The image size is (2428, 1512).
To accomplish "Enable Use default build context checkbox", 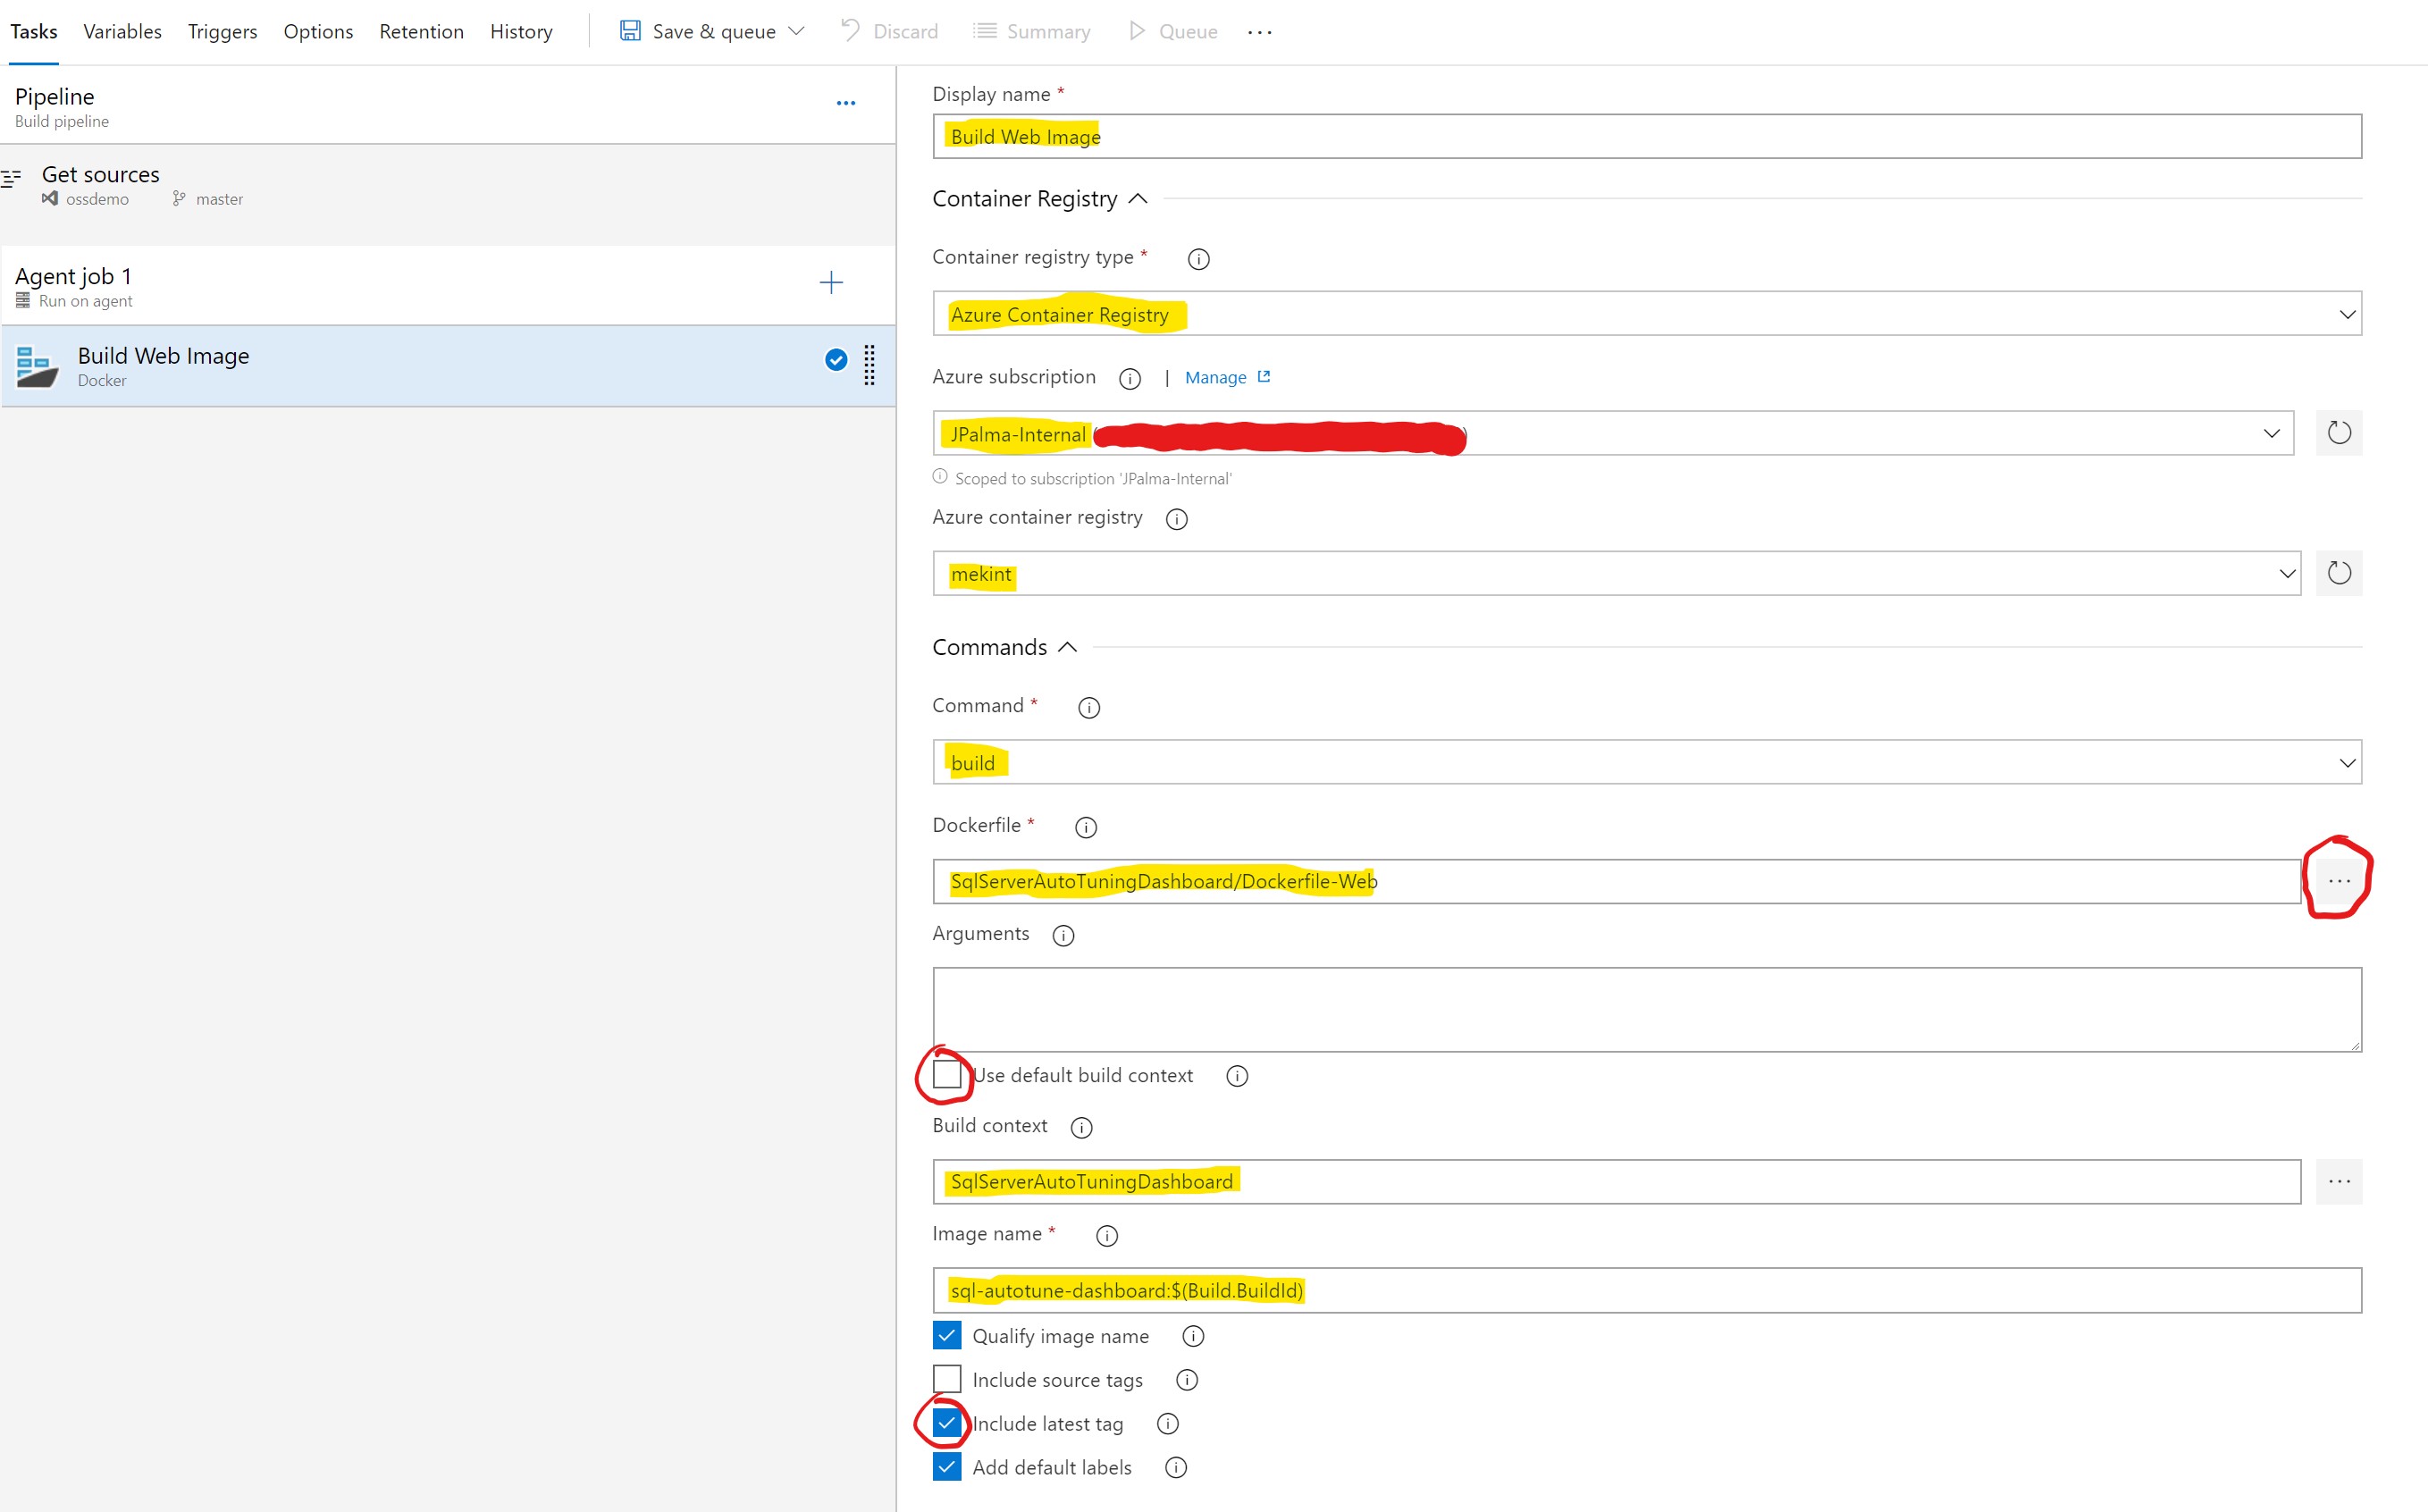I will pos(947,1075).
